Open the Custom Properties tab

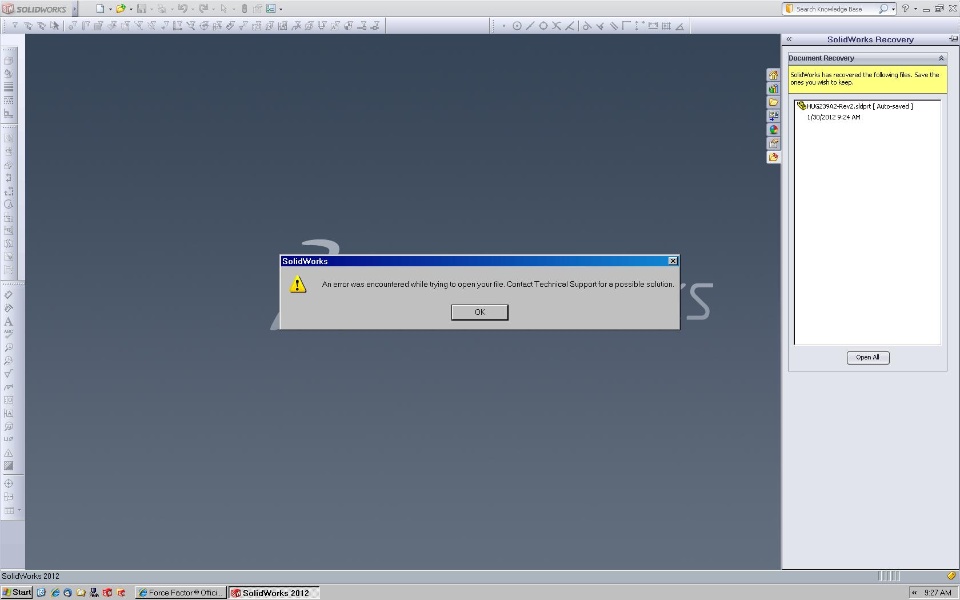click(773, 143)
